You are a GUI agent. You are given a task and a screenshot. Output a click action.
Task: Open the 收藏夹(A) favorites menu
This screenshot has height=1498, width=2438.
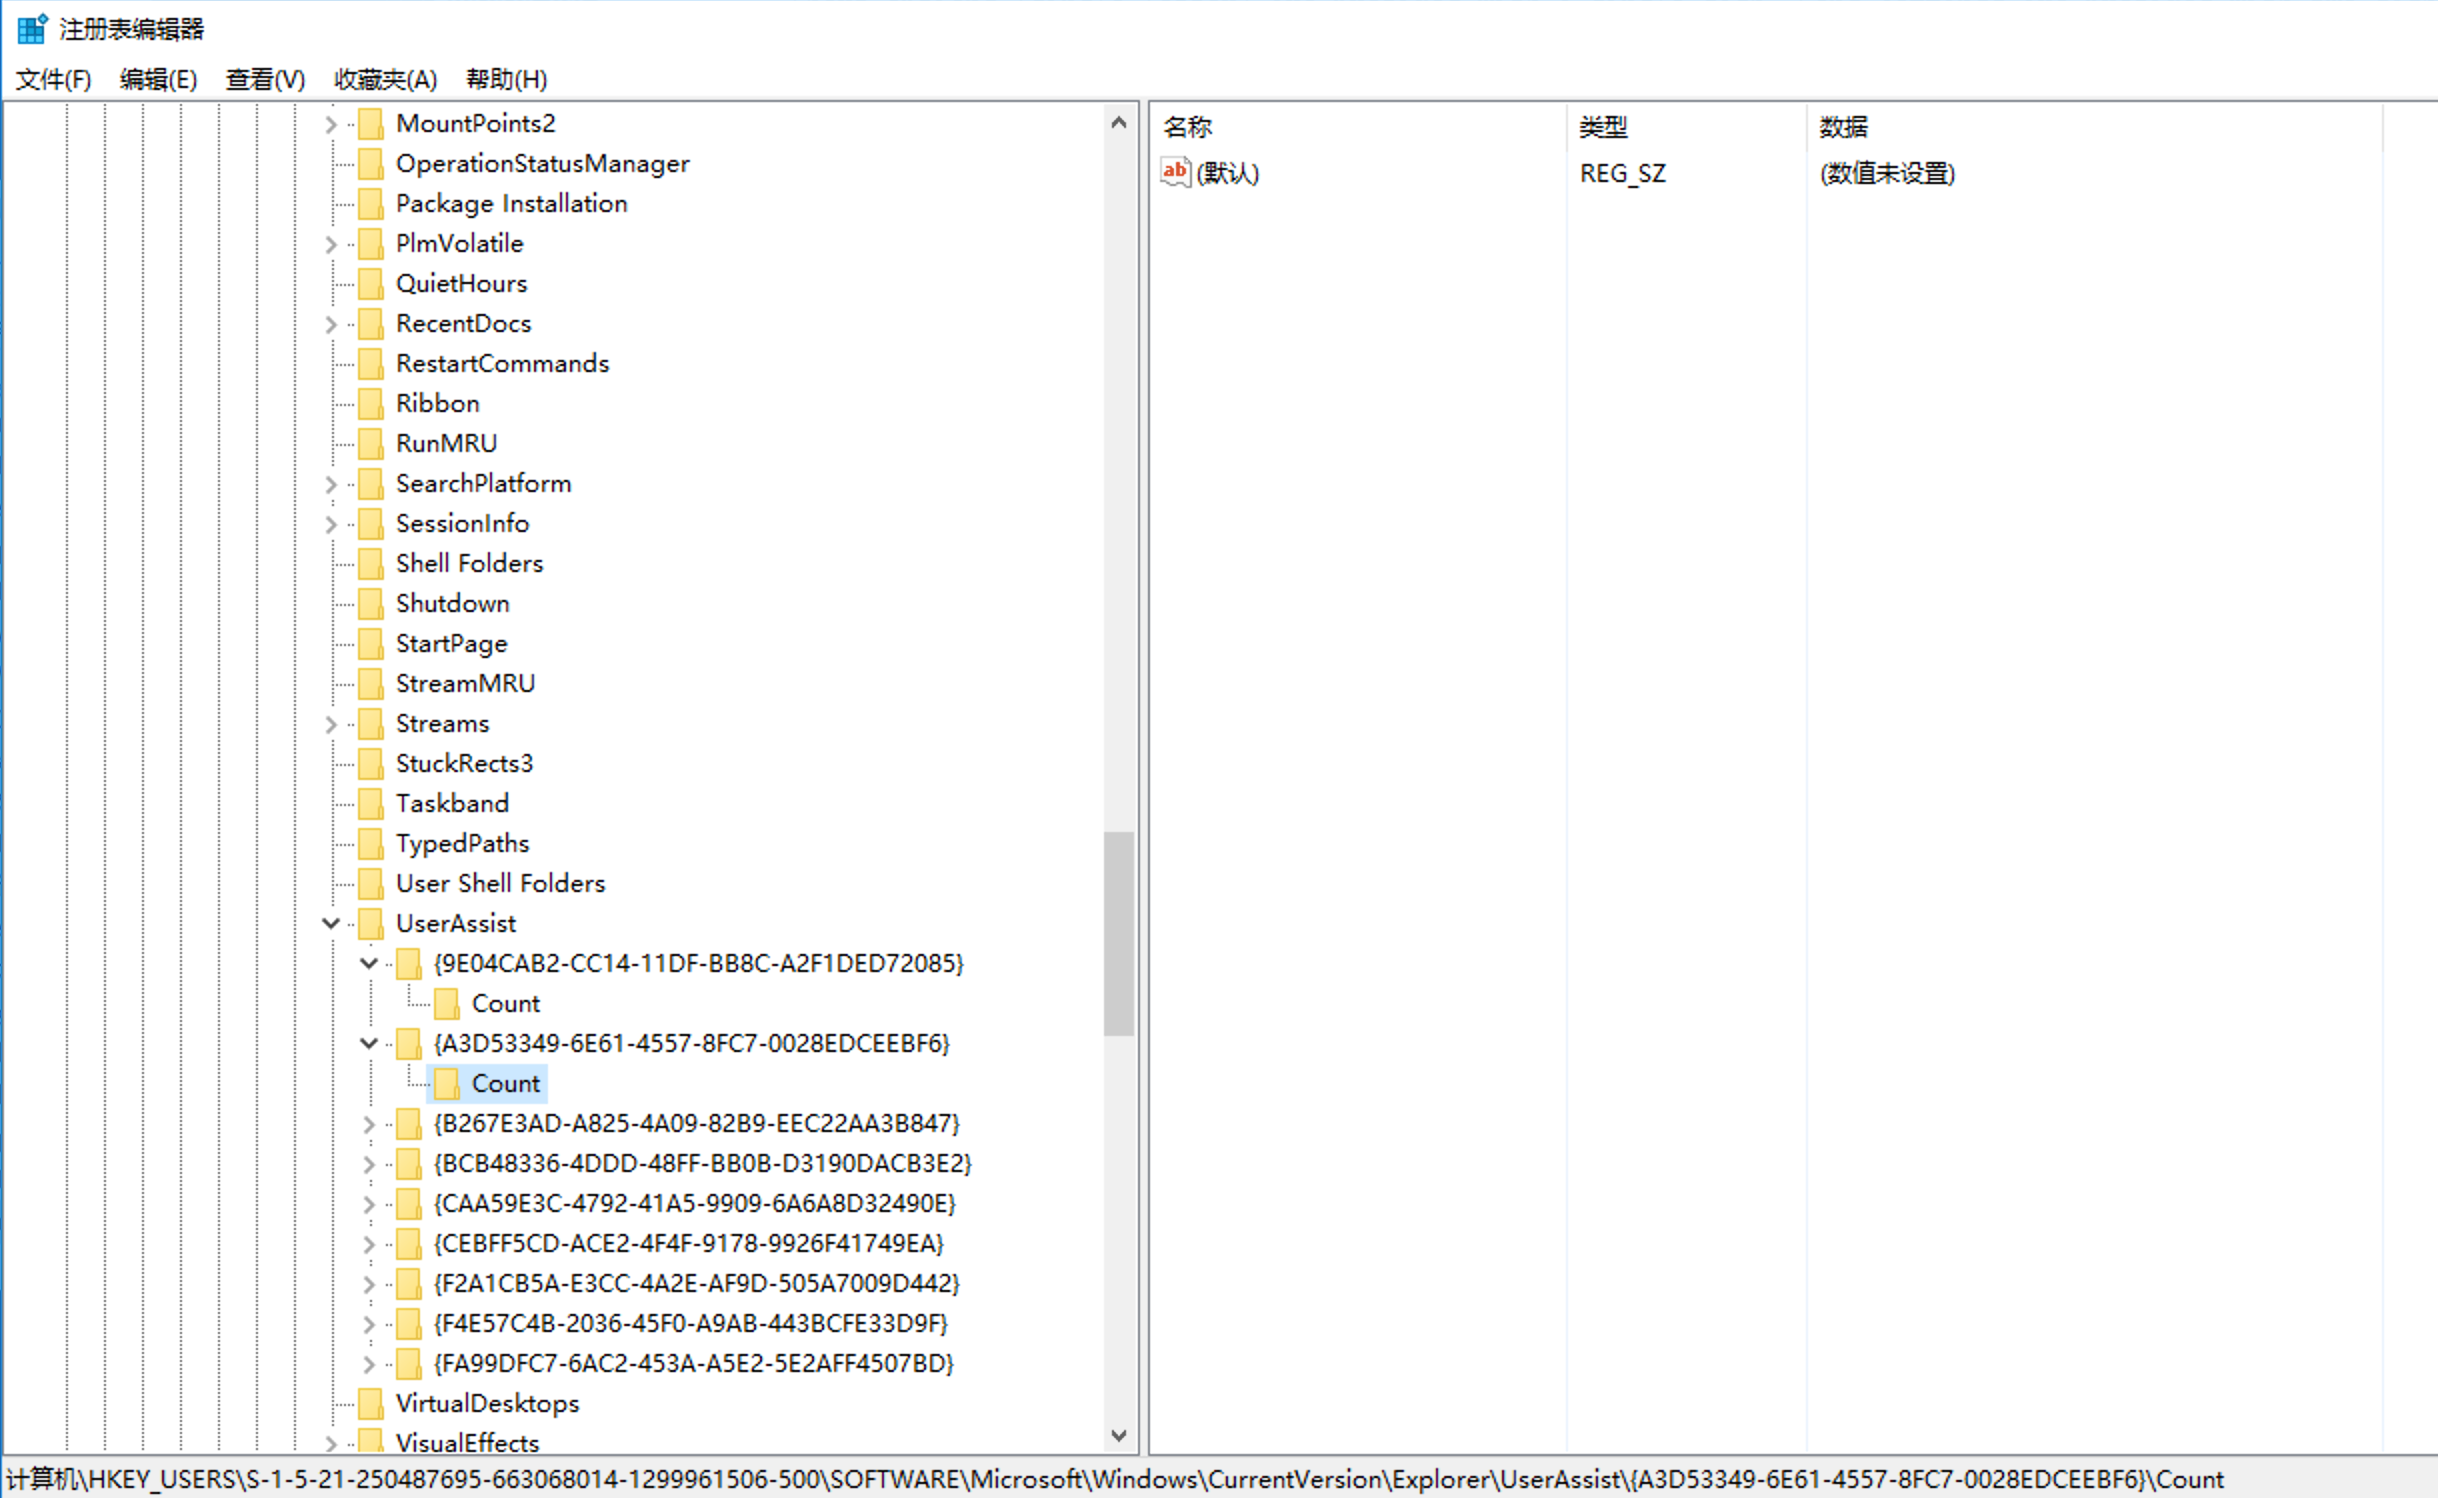coord(385,79)
